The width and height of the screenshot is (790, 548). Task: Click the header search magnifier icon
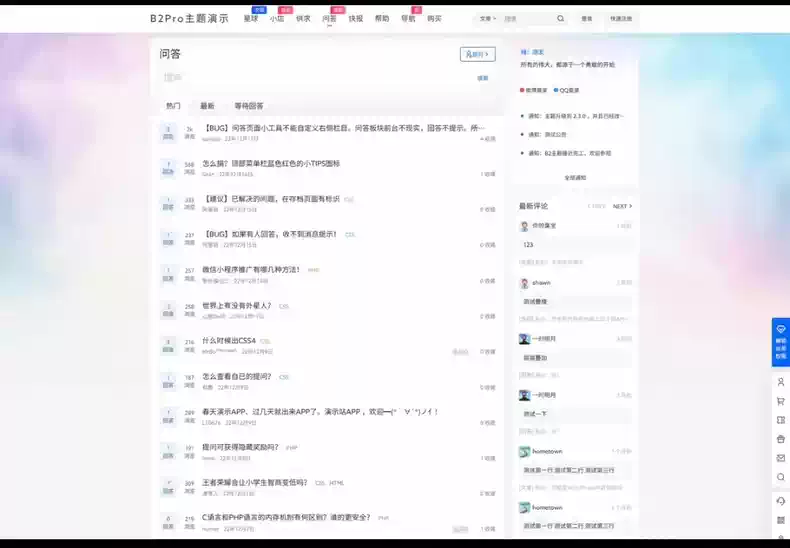560,19
